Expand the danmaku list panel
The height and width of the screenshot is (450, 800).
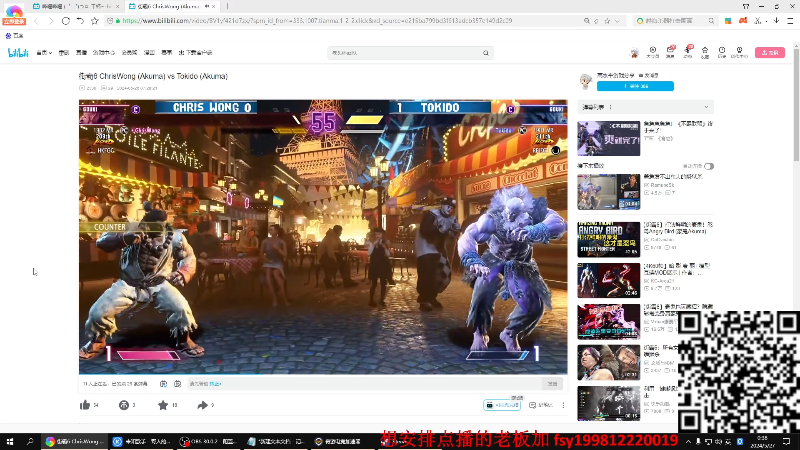645,107
